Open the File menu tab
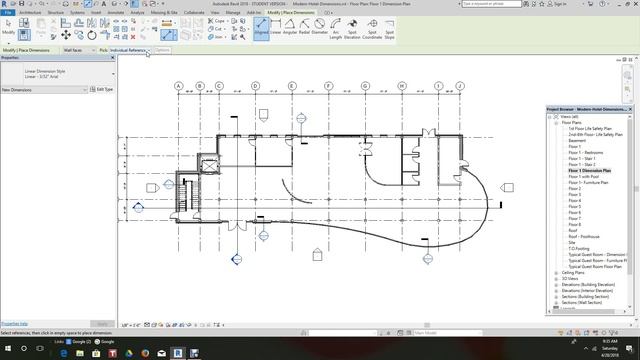The image size is (640, 360). (x=8, y=13)
